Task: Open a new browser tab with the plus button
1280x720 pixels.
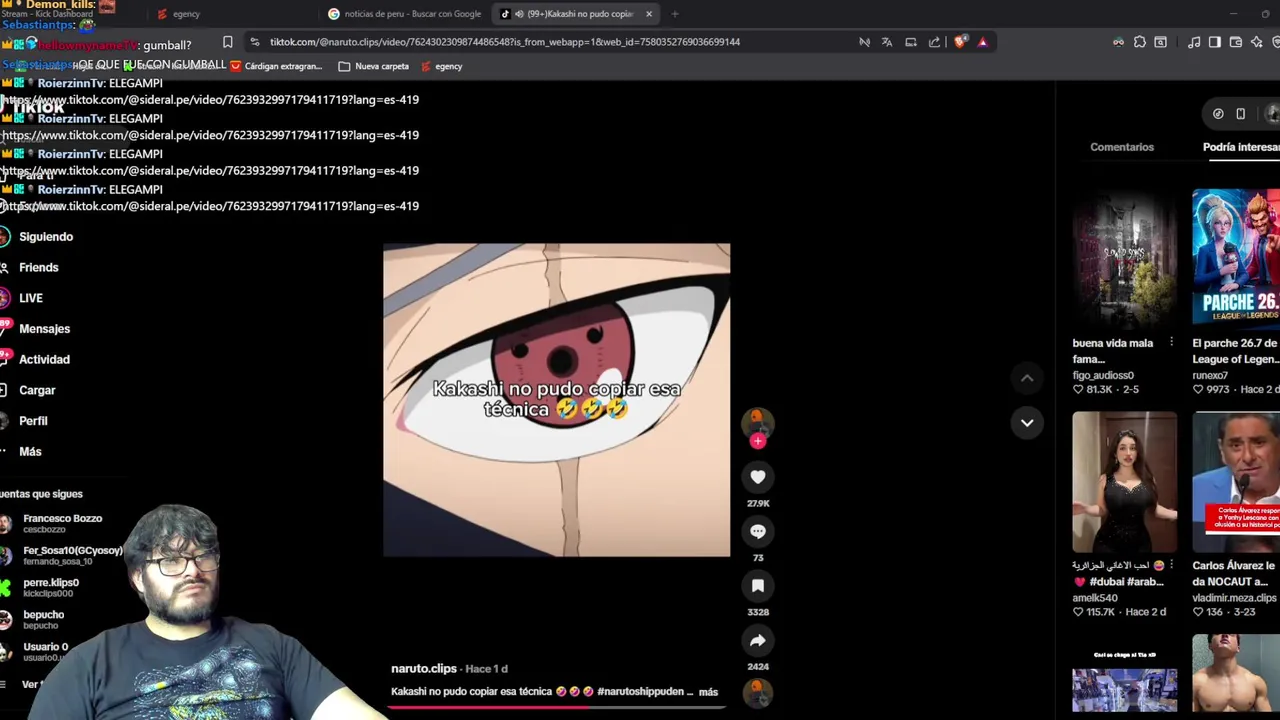Action: [x=675, y=14]
